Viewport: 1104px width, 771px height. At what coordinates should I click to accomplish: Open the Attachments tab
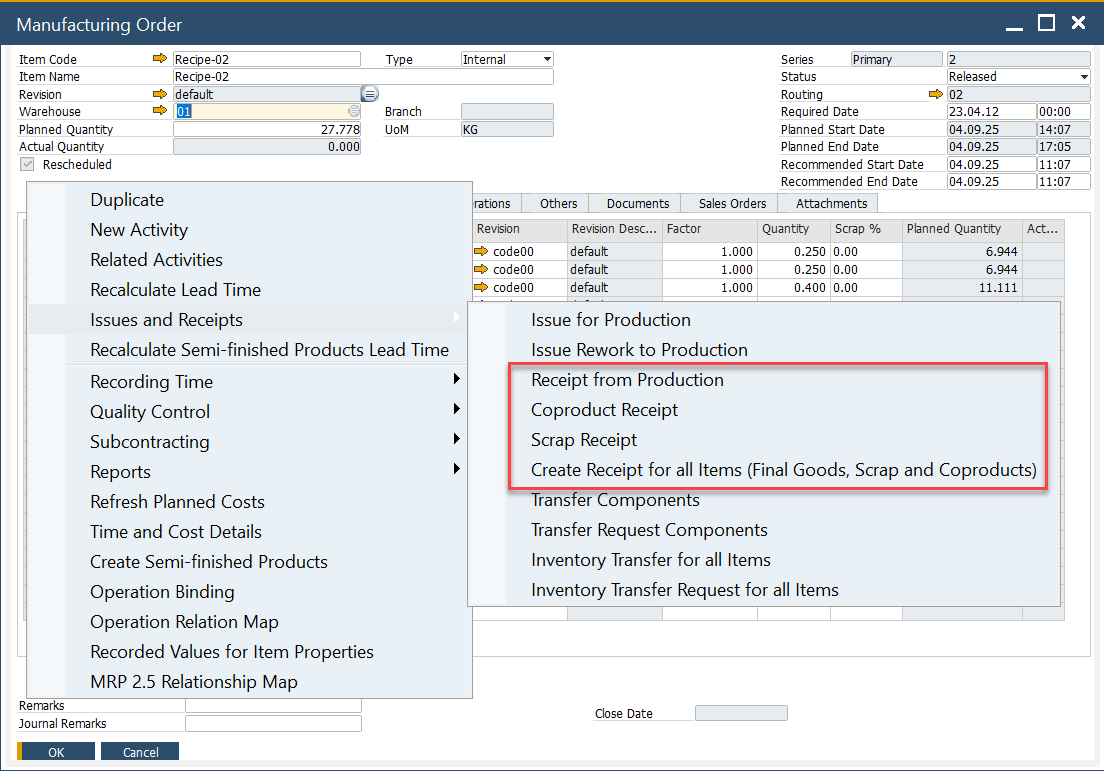click(x=831, y=204)
